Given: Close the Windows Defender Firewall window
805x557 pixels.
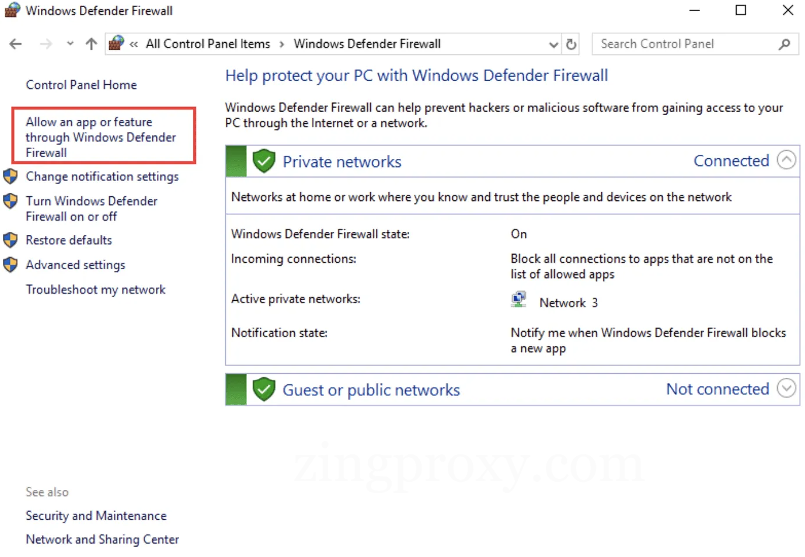Looking at the screenshot, I should coord(788,10).
